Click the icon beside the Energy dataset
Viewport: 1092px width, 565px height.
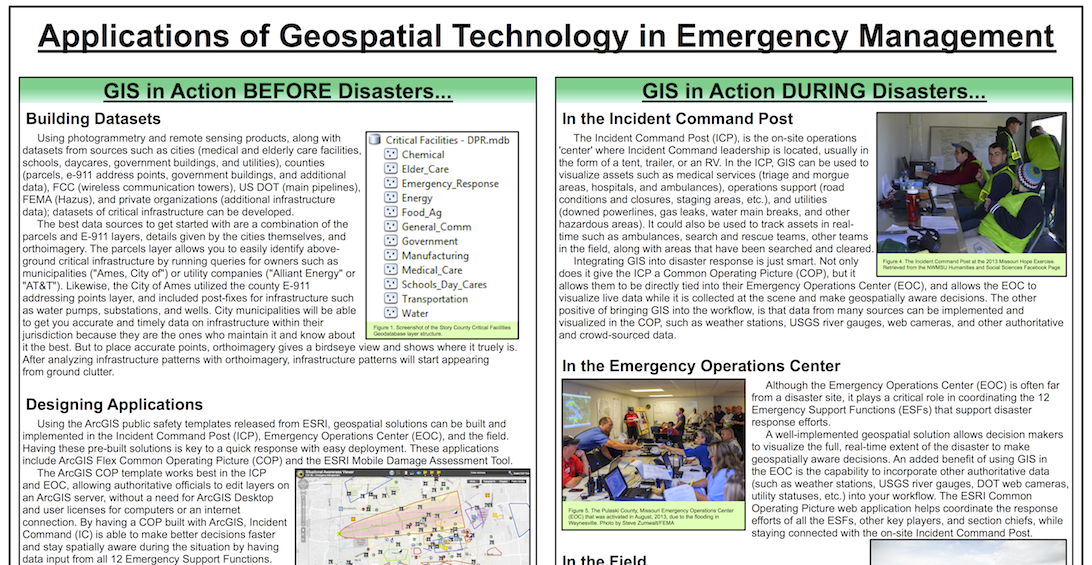coord(391,198)
